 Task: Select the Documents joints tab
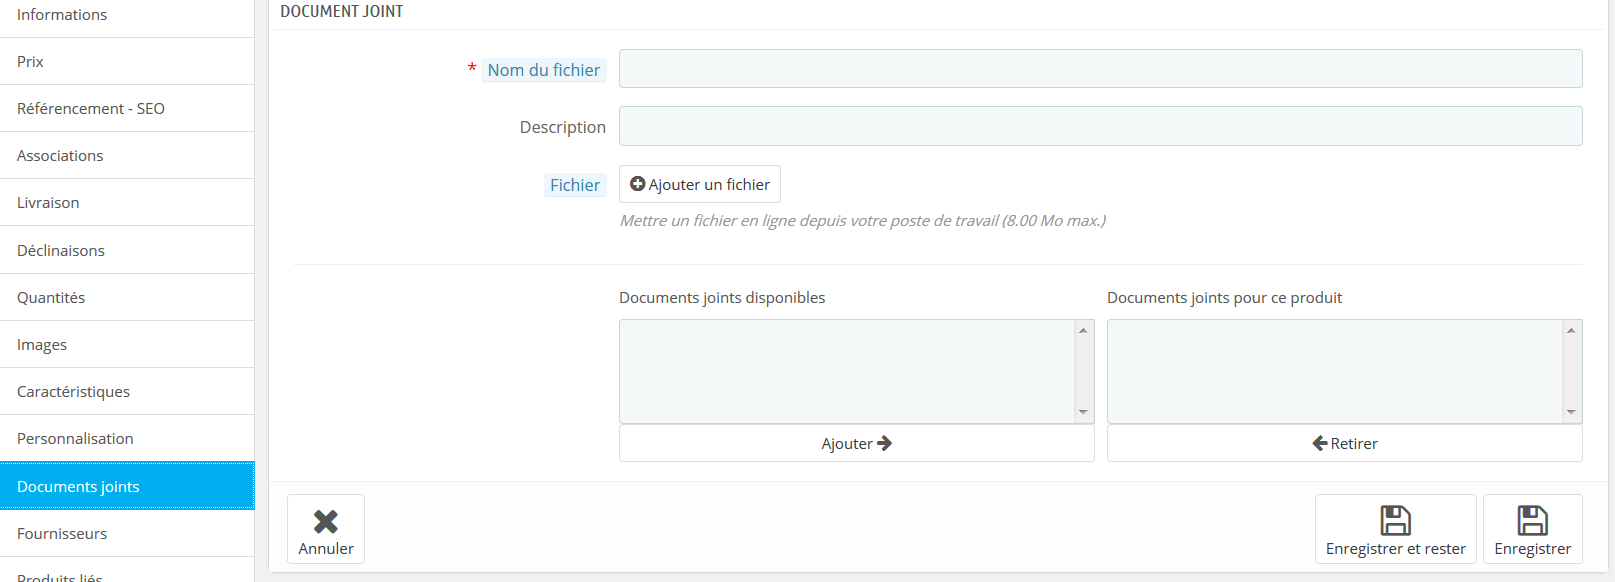127,487
